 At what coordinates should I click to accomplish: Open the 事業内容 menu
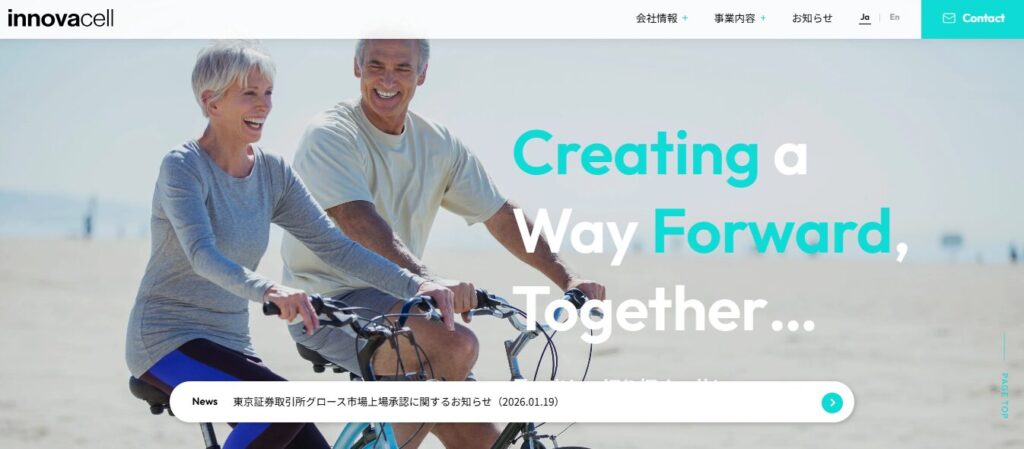[x=735, y=18]
